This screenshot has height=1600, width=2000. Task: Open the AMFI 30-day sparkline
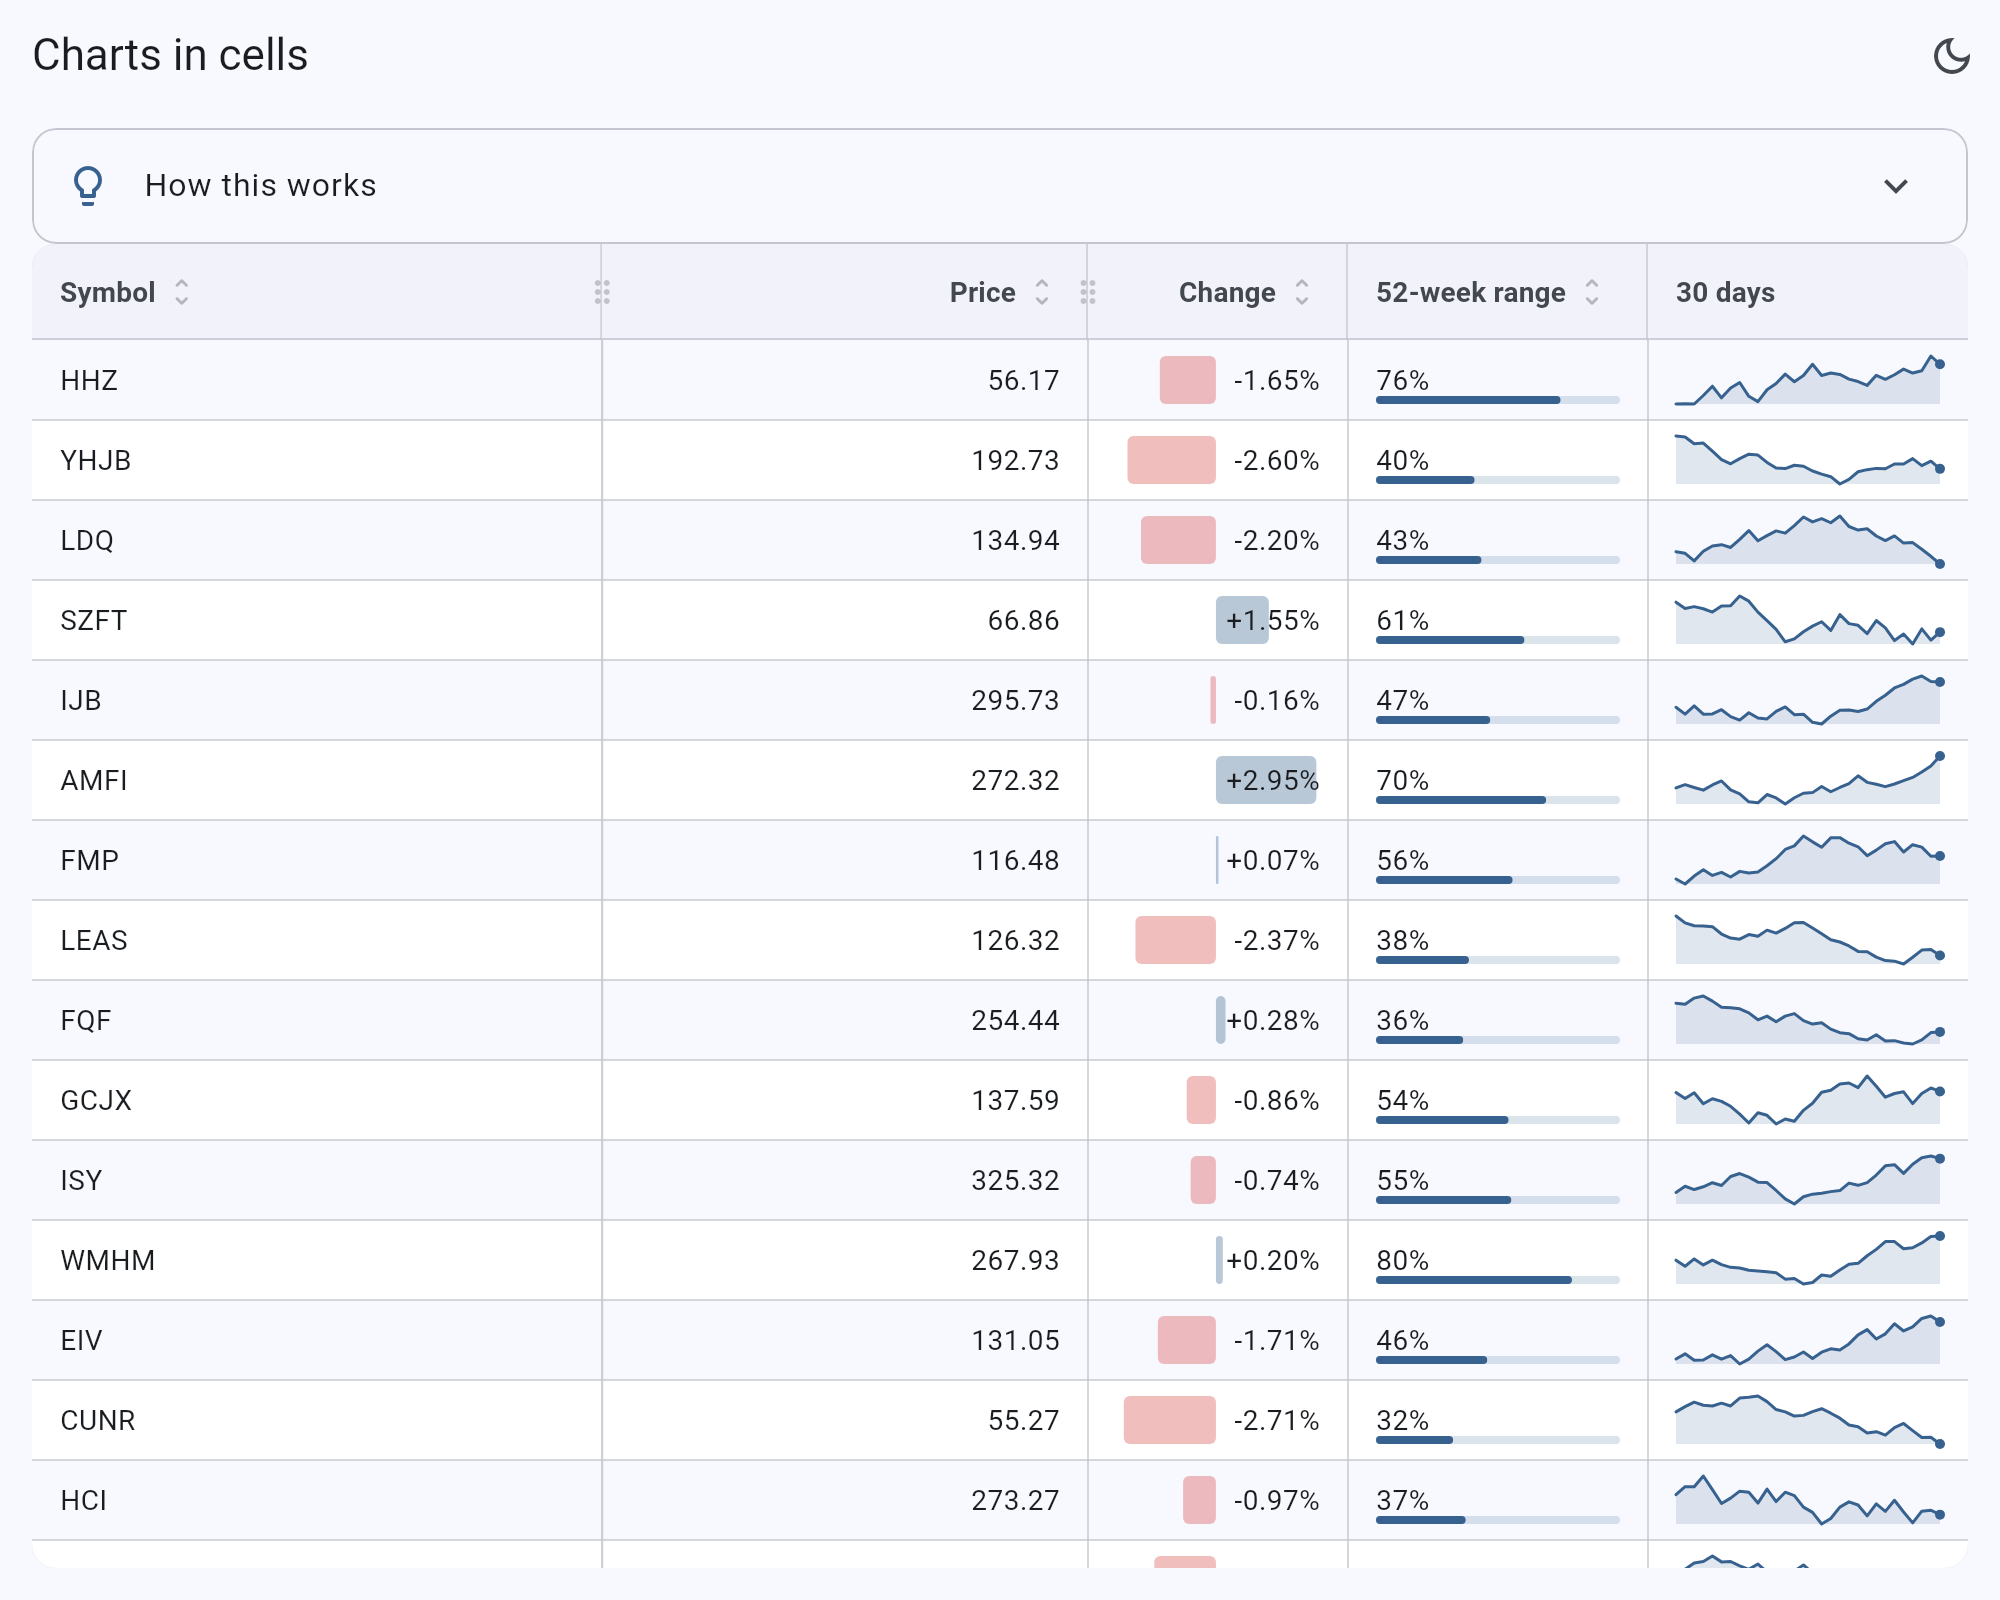1808,780
